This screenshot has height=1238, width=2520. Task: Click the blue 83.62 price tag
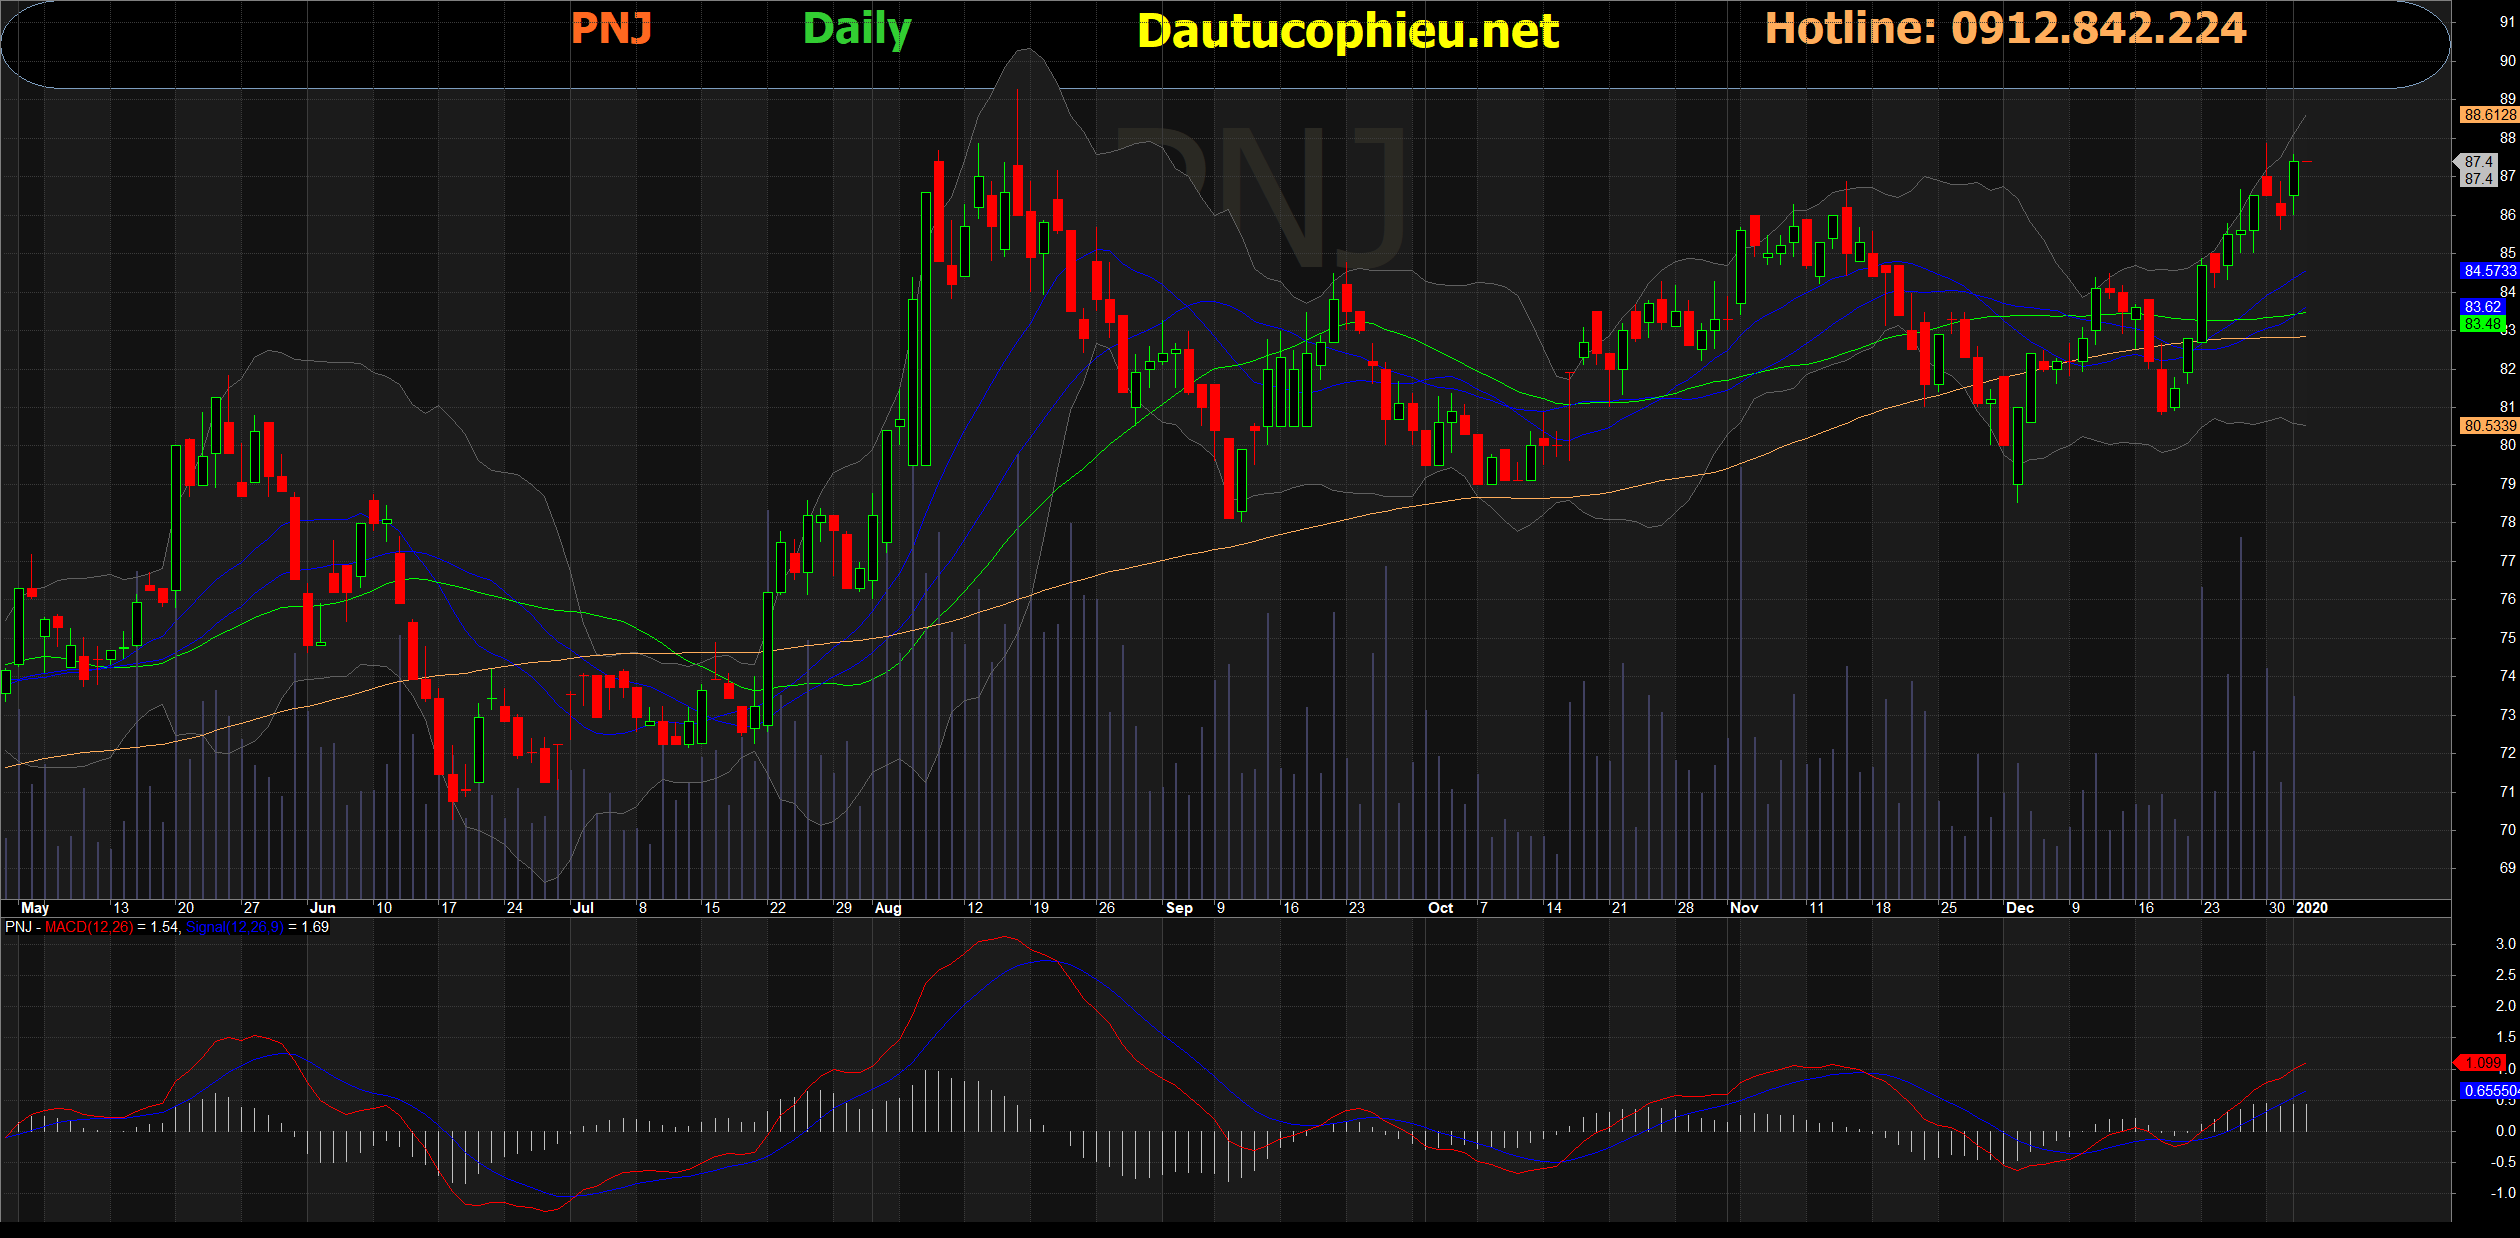(2482, 307)
